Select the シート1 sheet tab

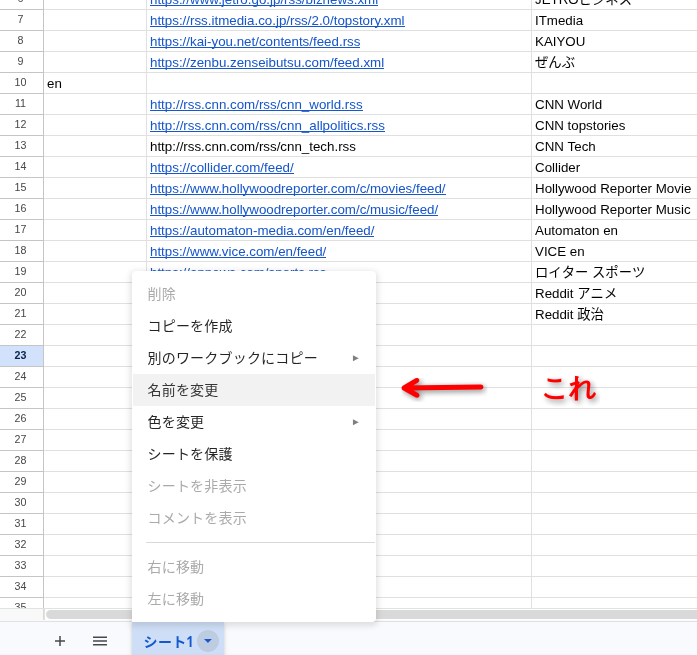coord(167,642)
